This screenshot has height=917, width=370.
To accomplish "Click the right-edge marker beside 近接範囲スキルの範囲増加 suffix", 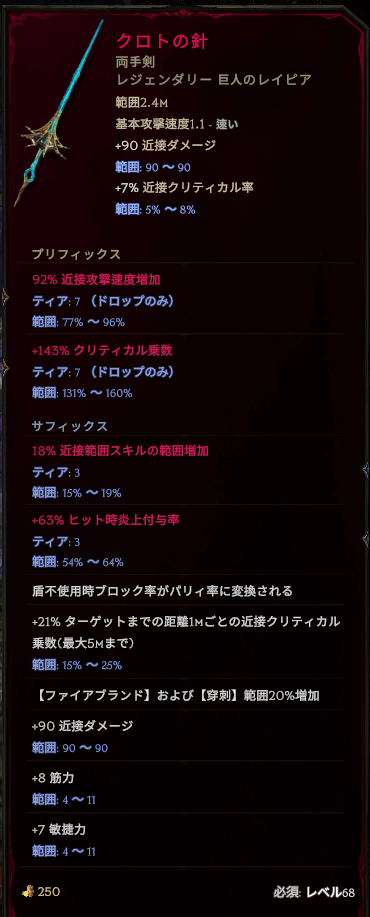I will 365,467.
